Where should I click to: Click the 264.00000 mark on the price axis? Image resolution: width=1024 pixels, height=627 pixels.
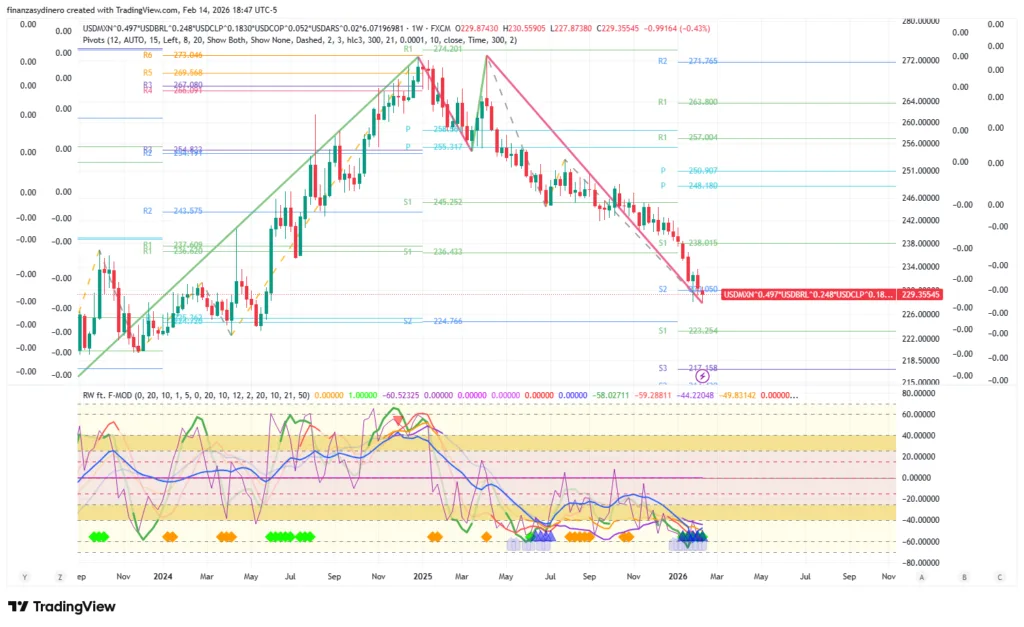click(x=917, y=101)
